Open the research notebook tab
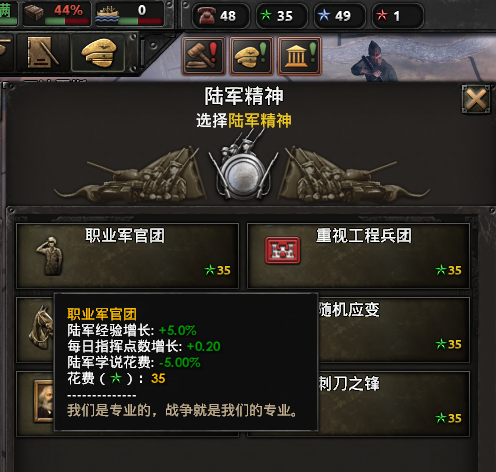Screen dimensions: 496x472 pyautogui.click(x=42, y=53)
